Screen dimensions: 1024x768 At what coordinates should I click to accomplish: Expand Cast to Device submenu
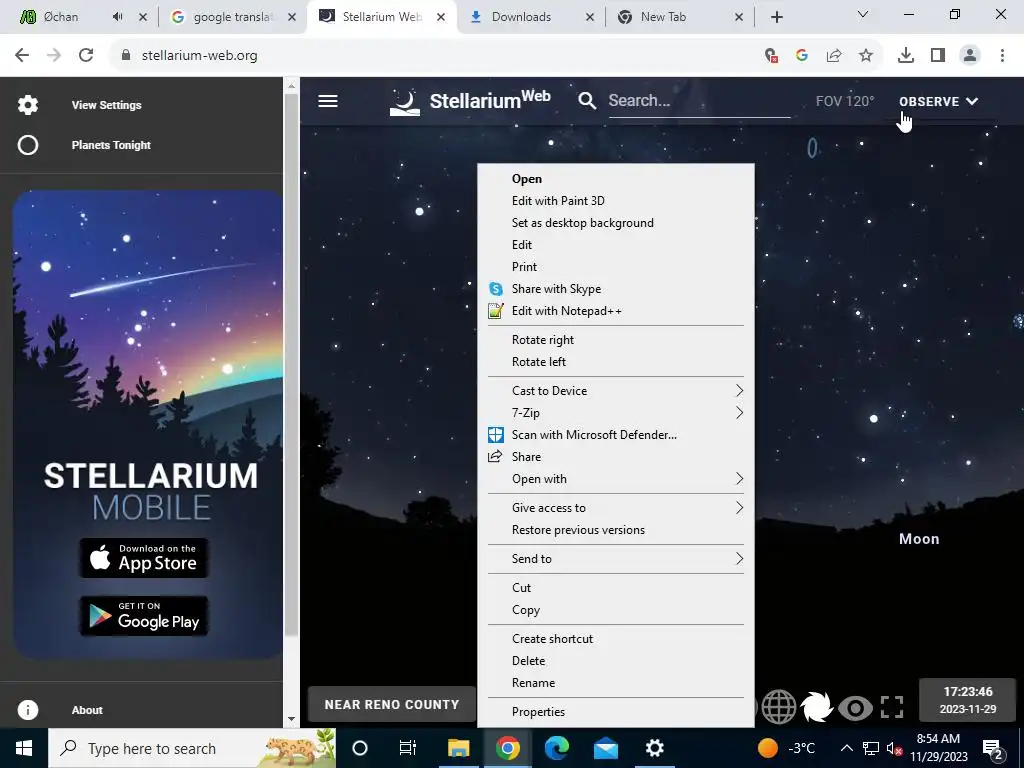pyautogui.click(x=739, y=391)
